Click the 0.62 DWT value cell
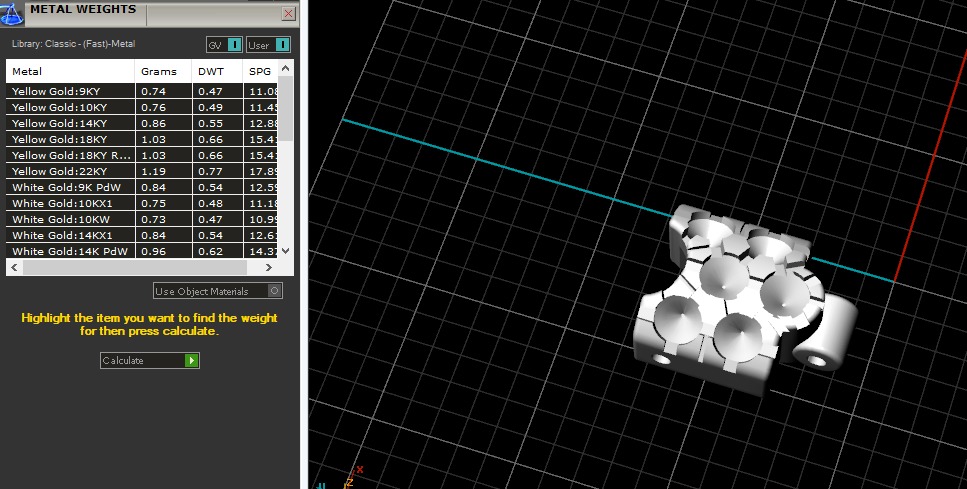Screen dimensions: 967x489 coord(217,251)
